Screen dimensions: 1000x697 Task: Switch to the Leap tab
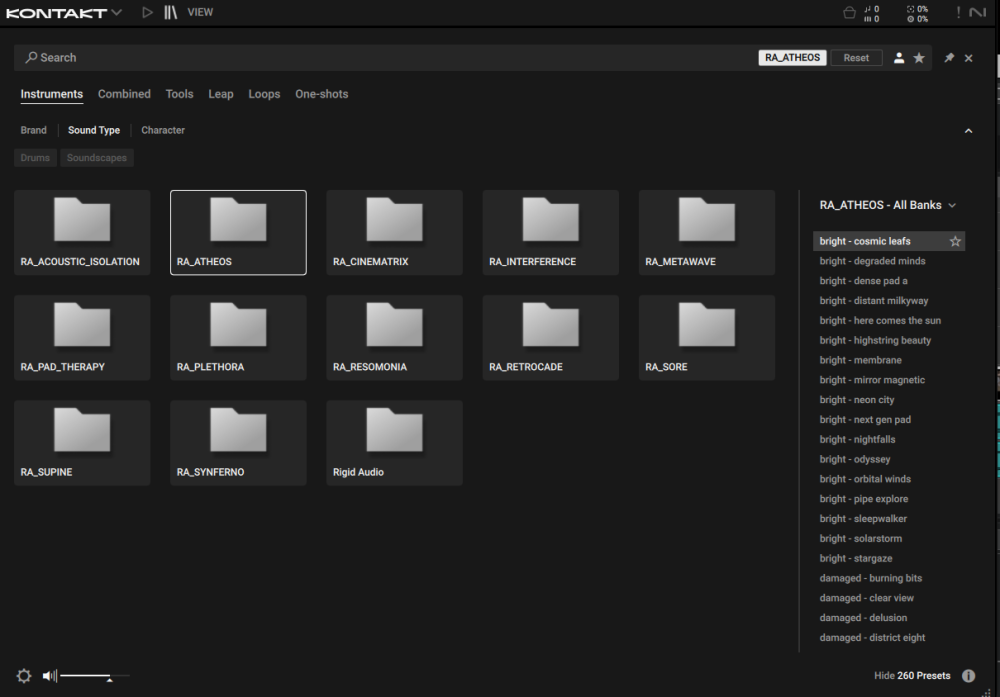tap(221, 94)
